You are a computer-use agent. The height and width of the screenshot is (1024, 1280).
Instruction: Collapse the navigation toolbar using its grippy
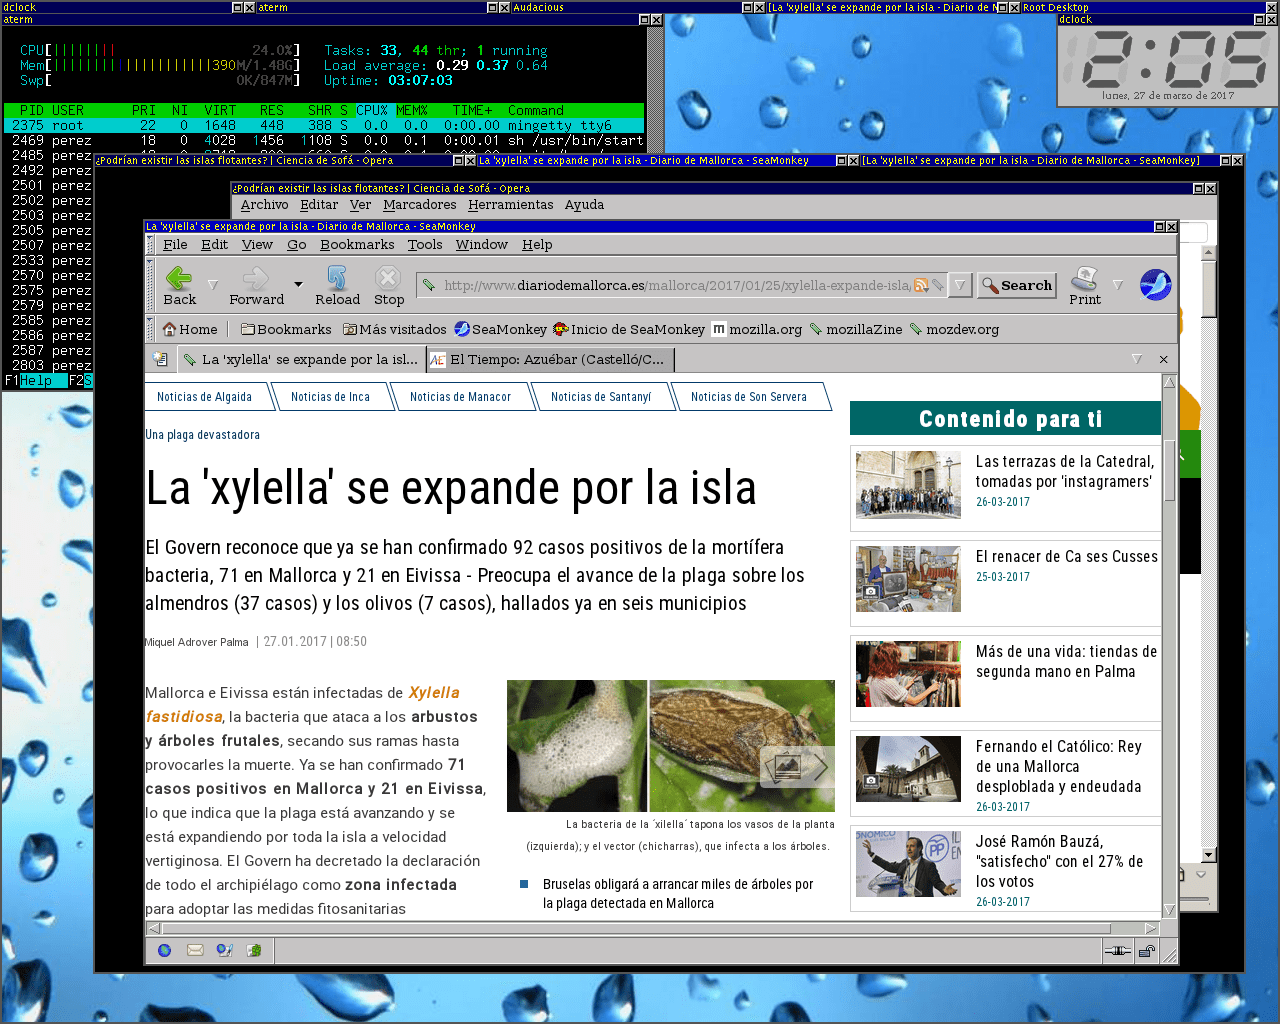pyautogui.click(x=150, y=285)
